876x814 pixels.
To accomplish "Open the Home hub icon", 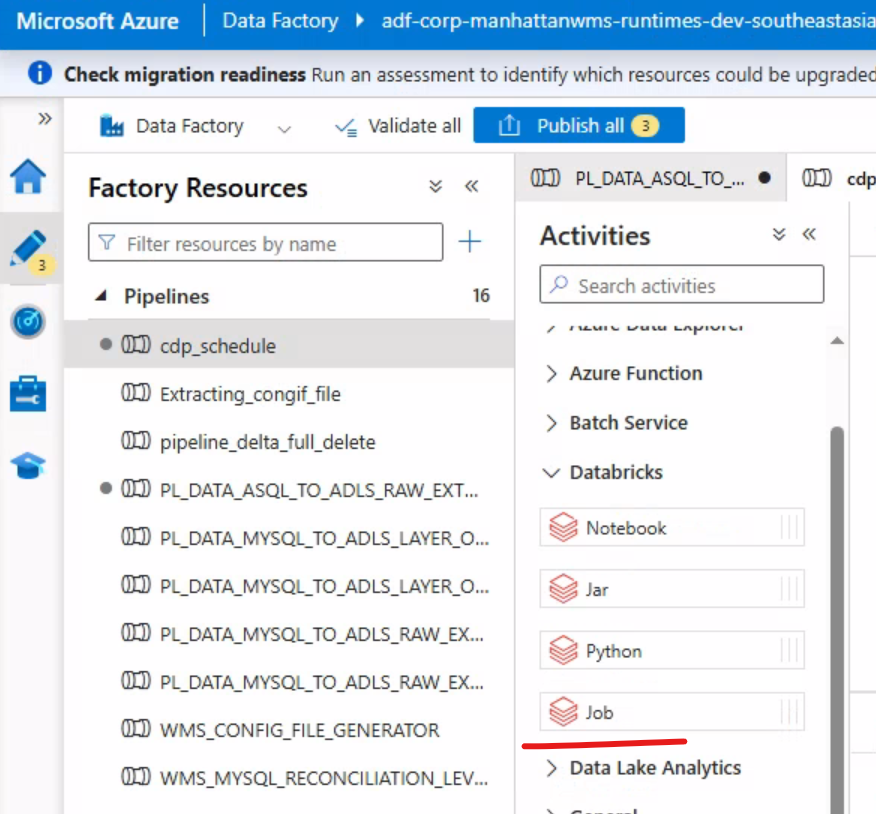I will (28, 177).
